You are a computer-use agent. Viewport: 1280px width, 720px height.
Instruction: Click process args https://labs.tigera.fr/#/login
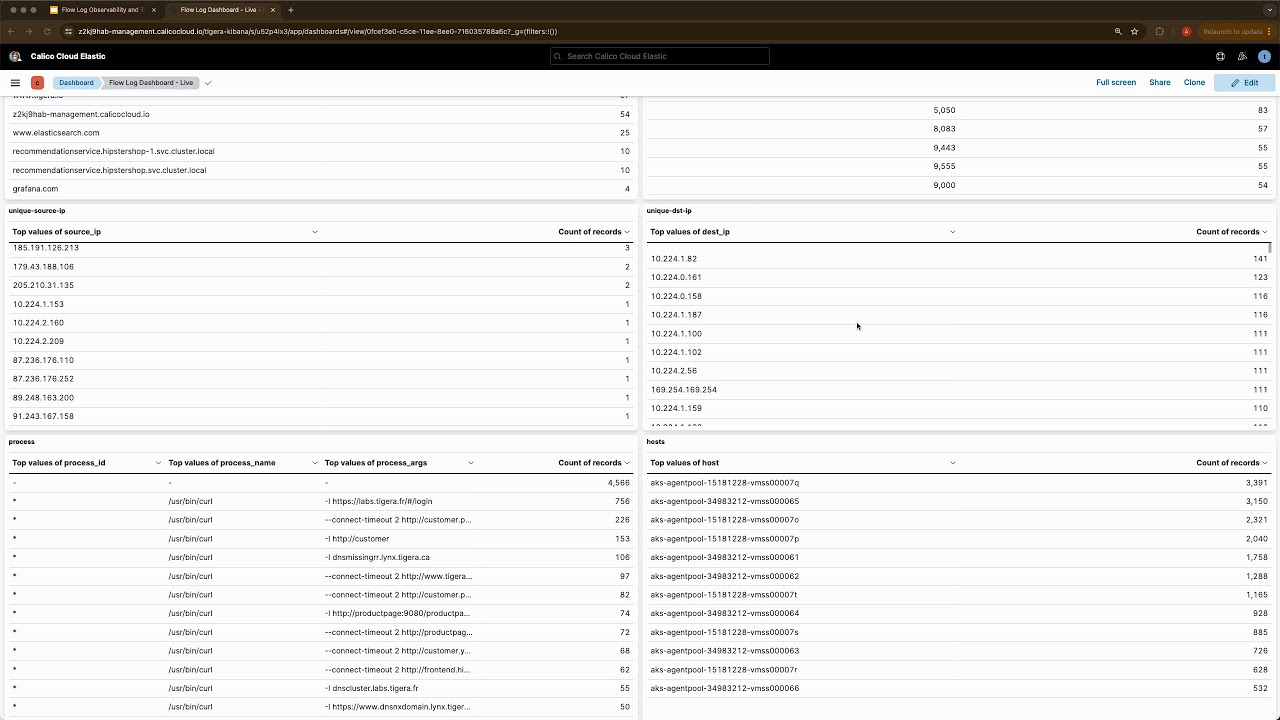(x=378, y=501)
